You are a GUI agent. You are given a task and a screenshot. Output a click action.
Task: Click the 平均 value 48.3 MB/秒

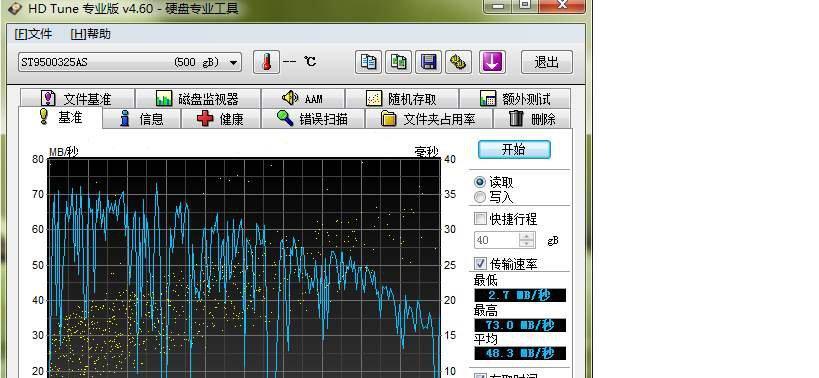[x=520, y=353]
